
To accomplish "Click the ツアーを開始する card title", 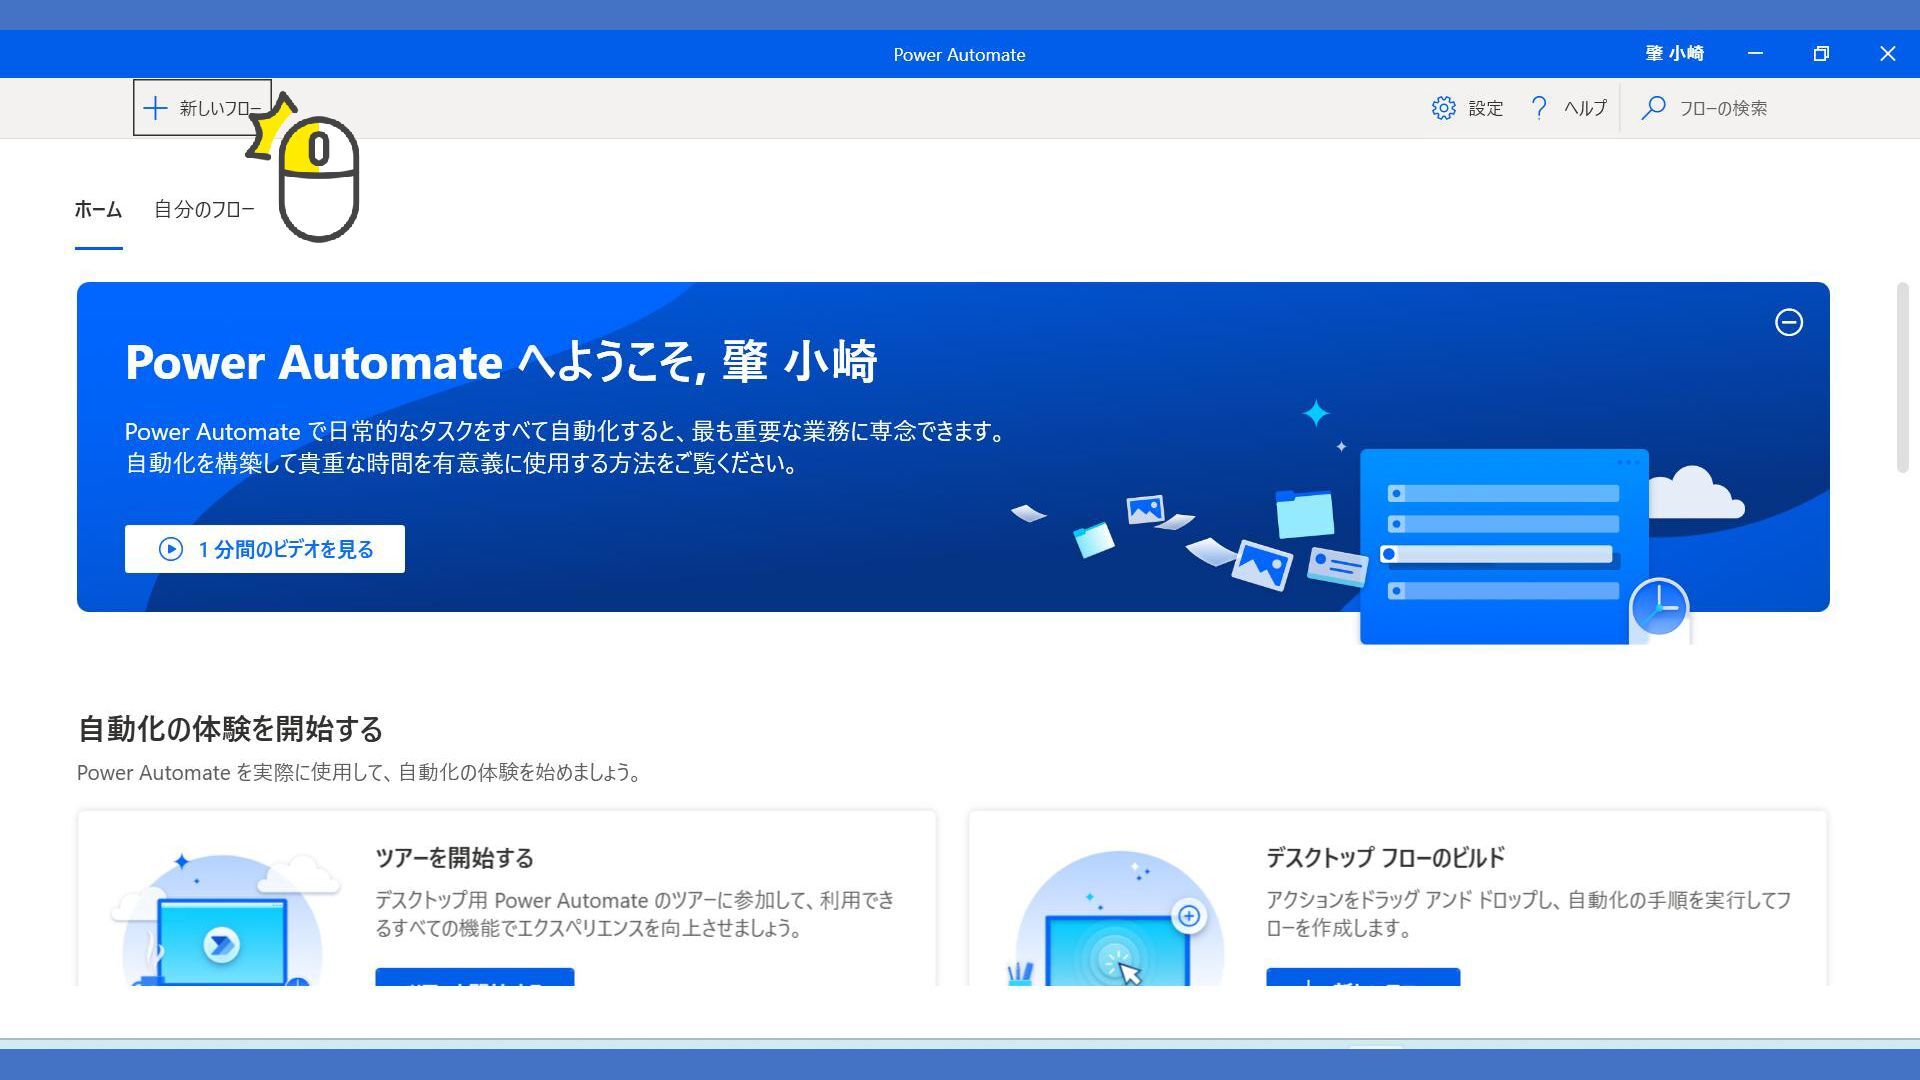I will click(454, 858).
